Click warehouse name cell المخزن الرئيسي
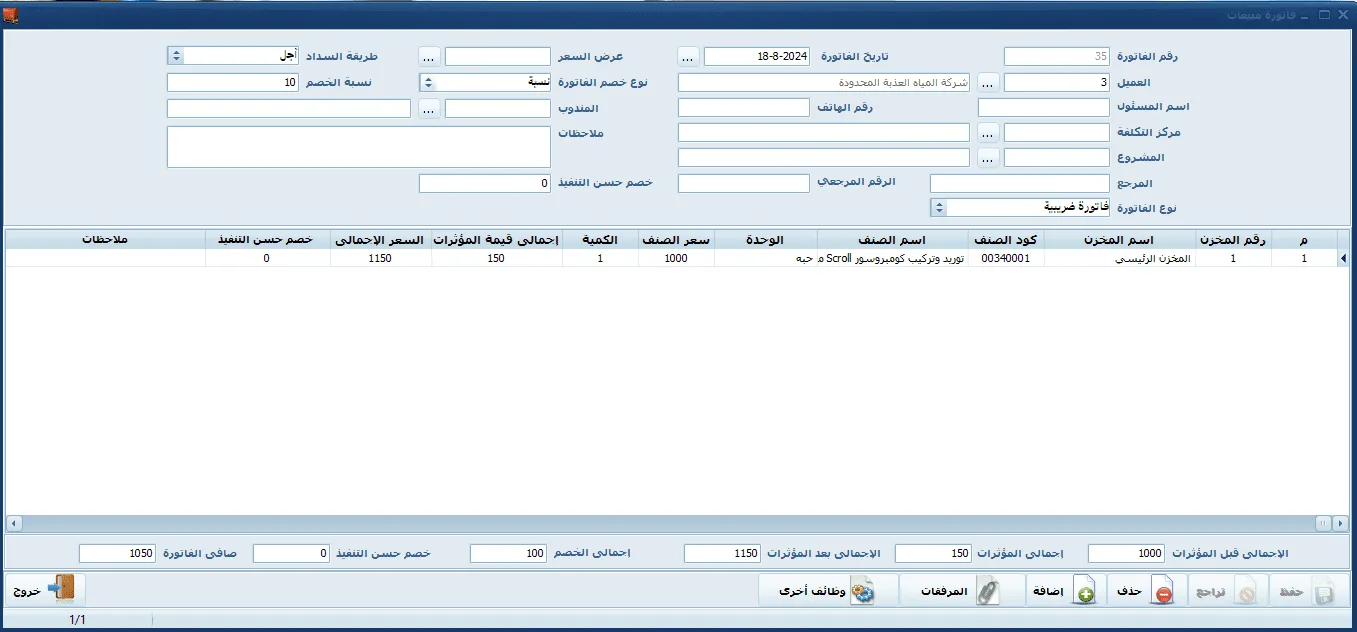This screenshot has height=632, width=1357. pos(1120,259)
